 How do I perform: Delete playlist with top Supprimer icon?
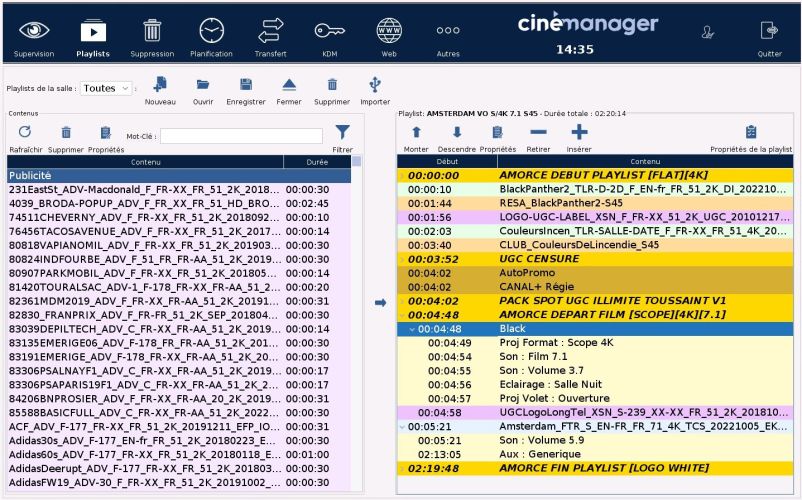click(332, 84)
